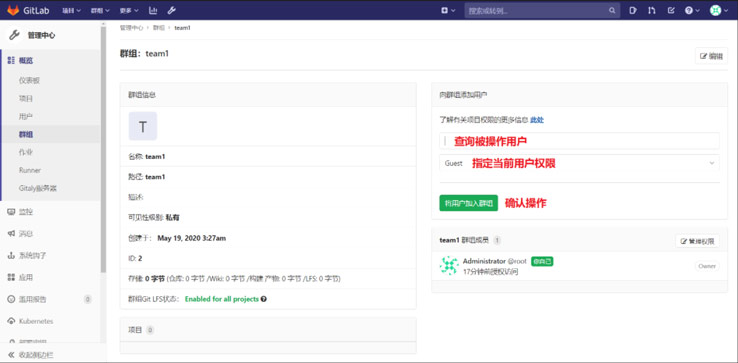This screenshot has width=738, height=363.
Task: Open the 项目 menu in navbar
Action: coord(72,10)
